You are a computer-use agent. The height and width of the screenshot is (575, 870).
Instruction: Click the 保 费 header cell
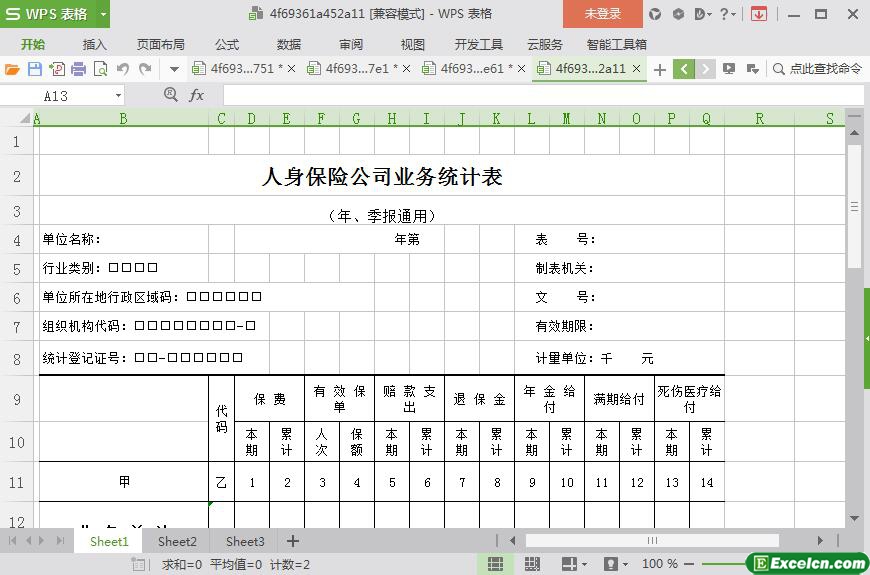click(x=270, y=399)
